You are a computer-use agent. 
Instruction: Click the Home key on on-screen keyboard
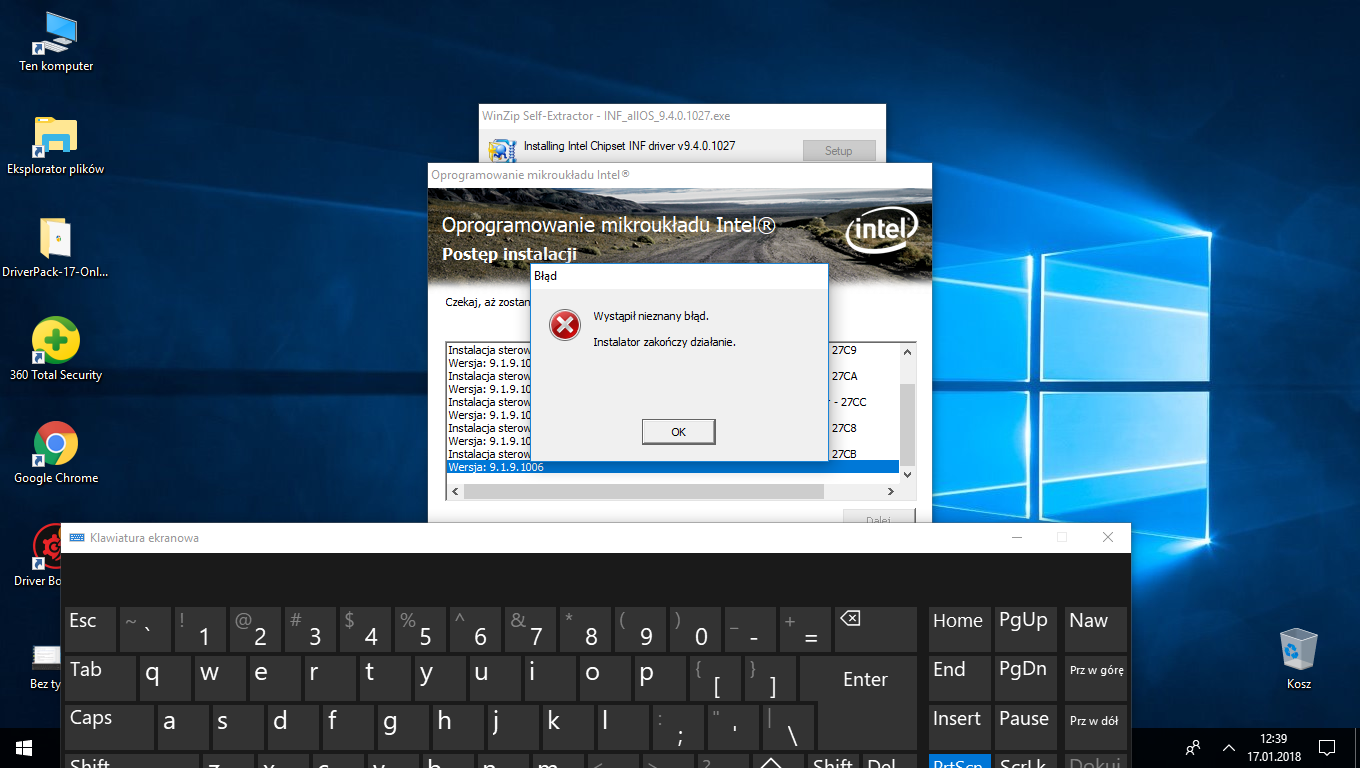coord(960,630)
